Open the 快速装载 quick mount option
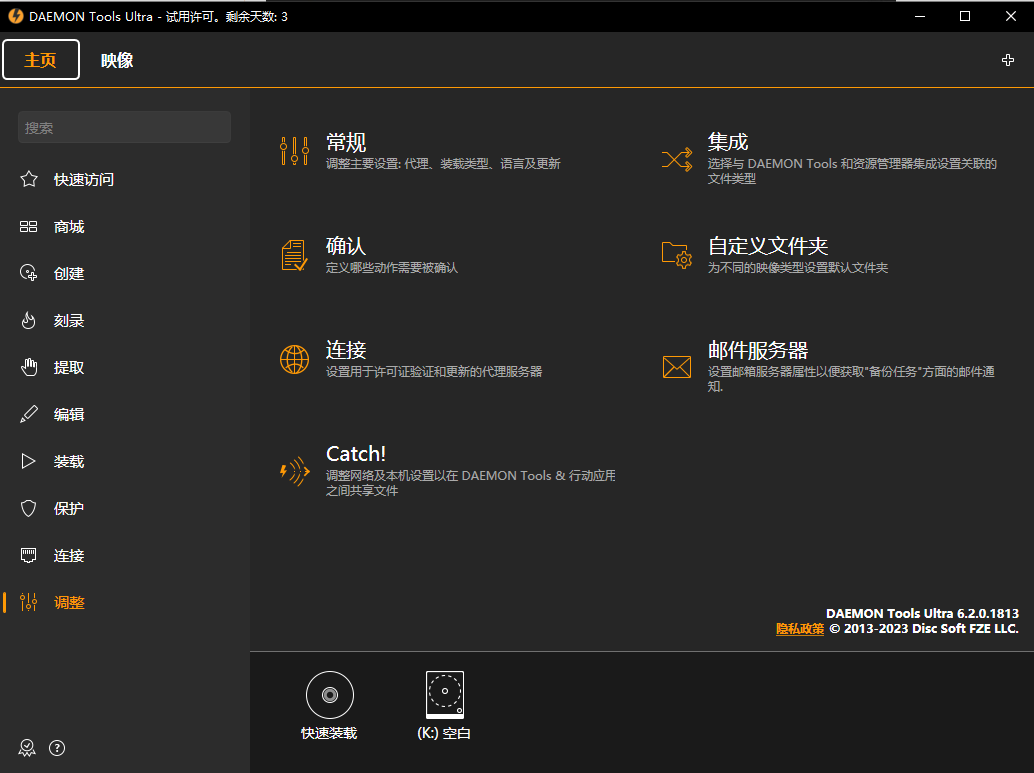 pyautogui.click(x=329, y=704)
